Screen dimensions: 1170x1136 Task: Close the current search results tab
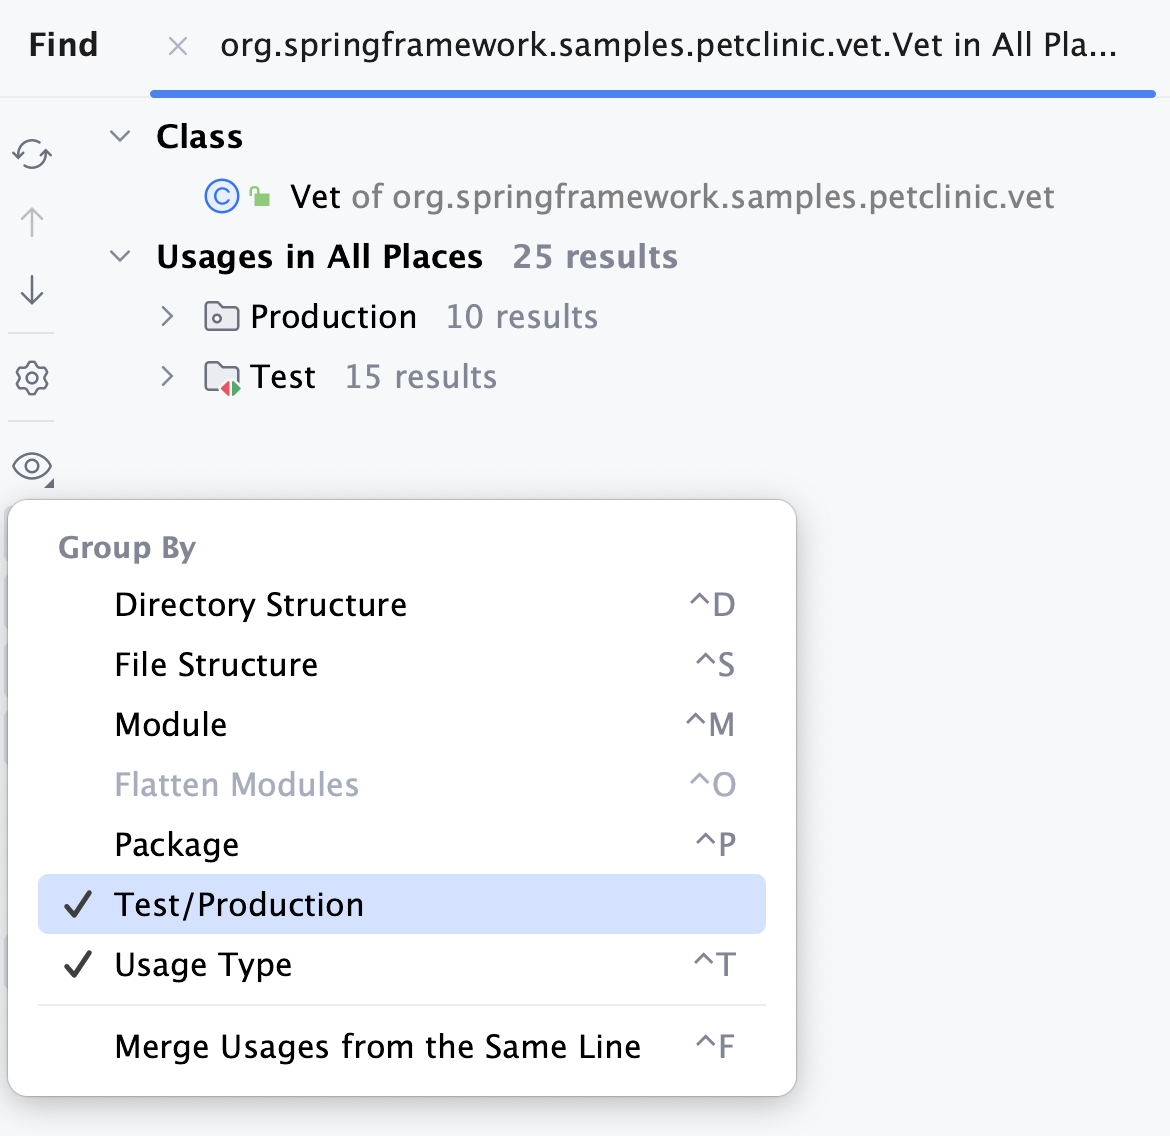(177, 45)
